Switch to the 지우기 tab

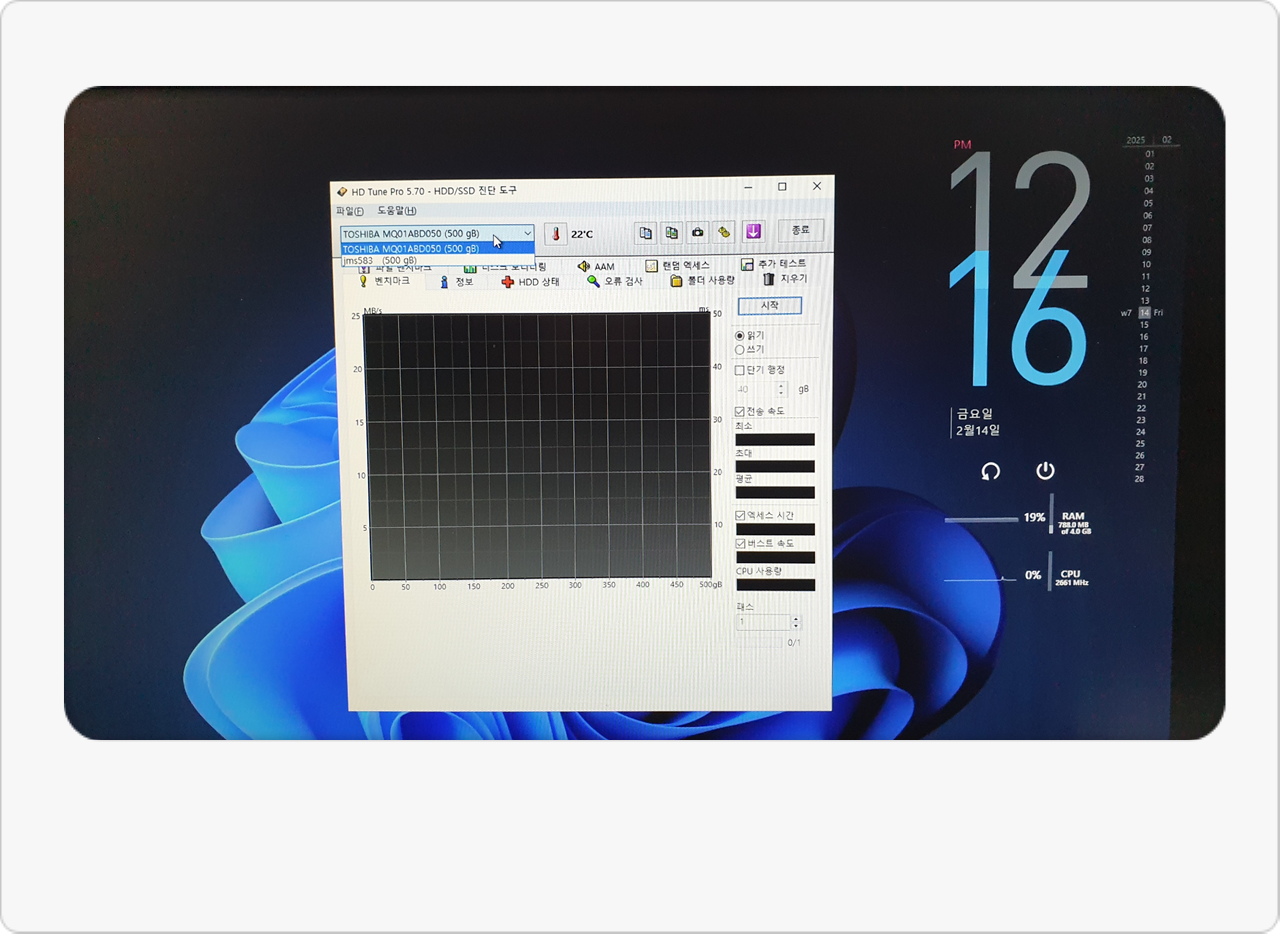pos(785,279)
